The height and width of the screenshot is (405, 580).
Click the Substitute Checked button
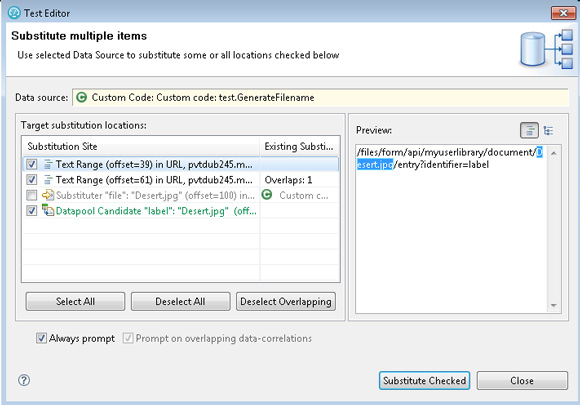(x=424, y=381)
